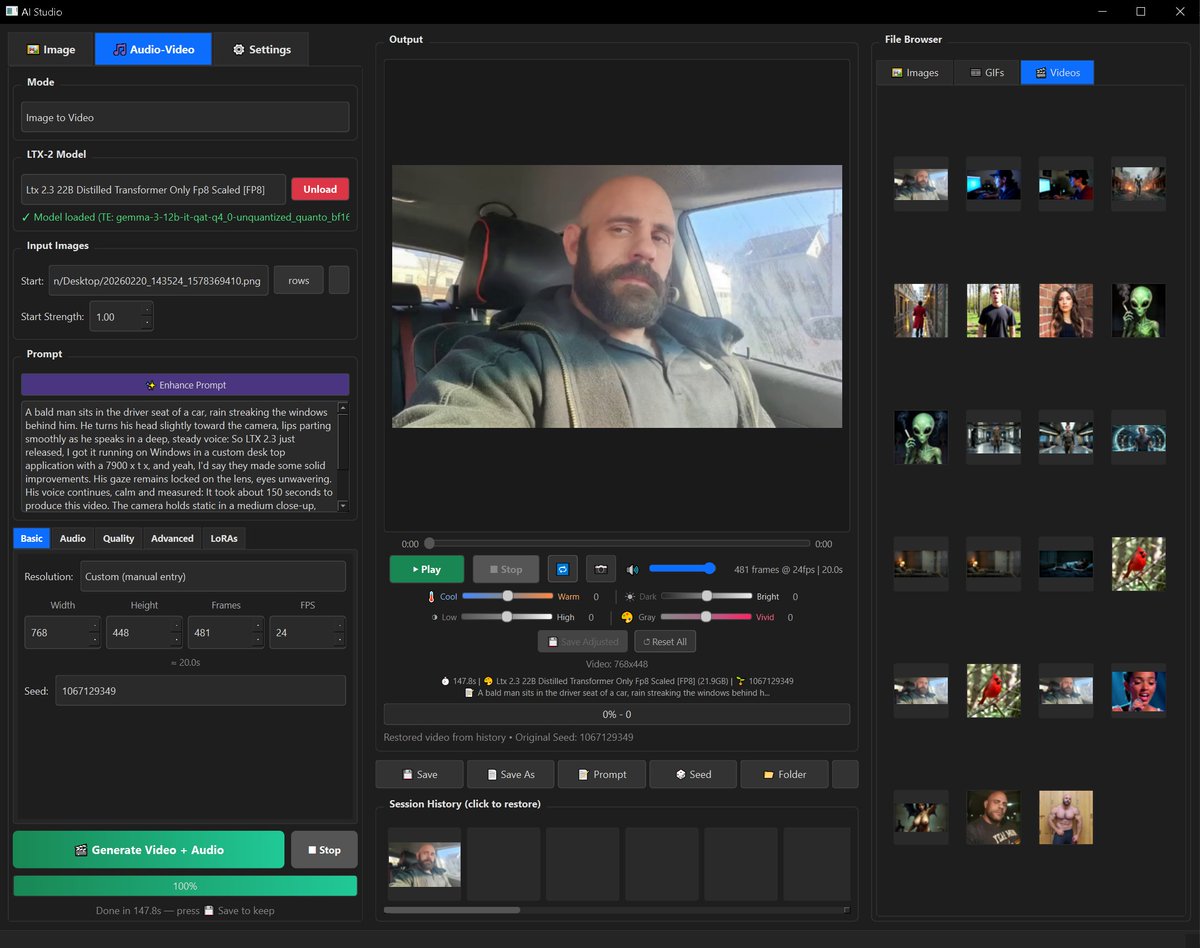Click the Stop button next to Play
The width and height of the screenshot is (1200, 948).
pyautogui.click(x=506, y=569)
